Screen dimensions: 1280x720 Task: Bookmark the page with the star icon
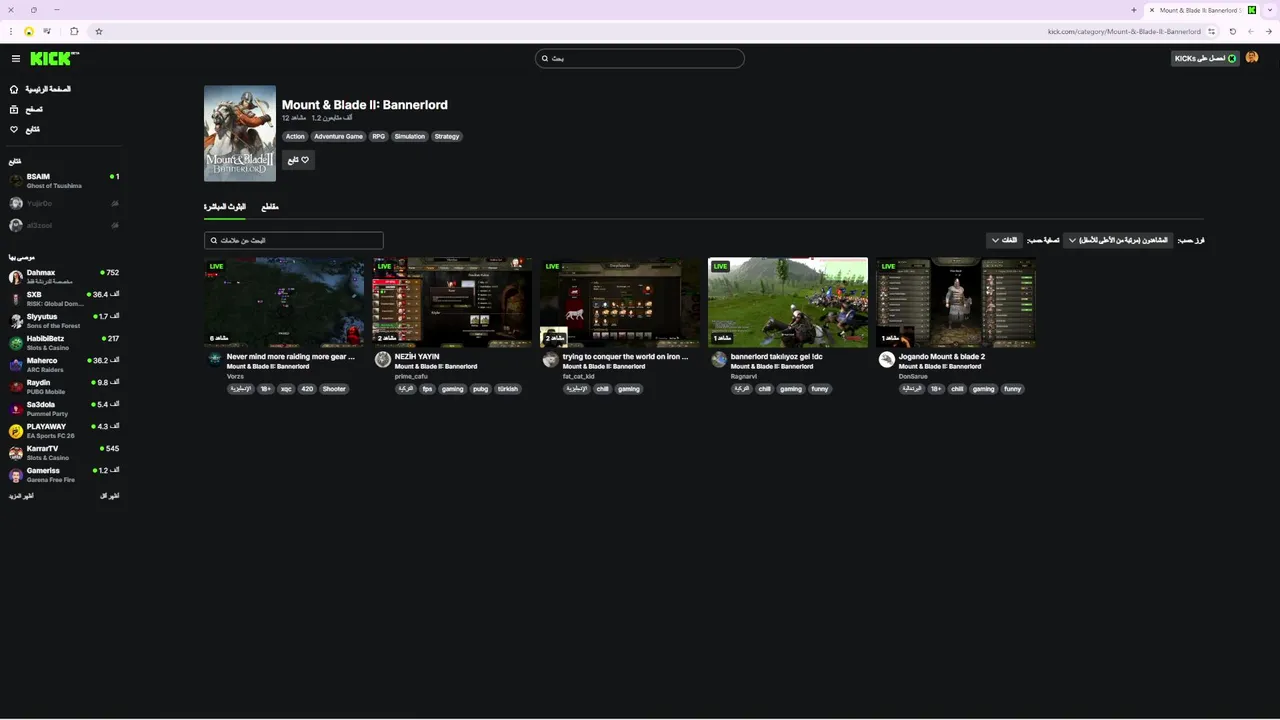[x=98, y=31]
